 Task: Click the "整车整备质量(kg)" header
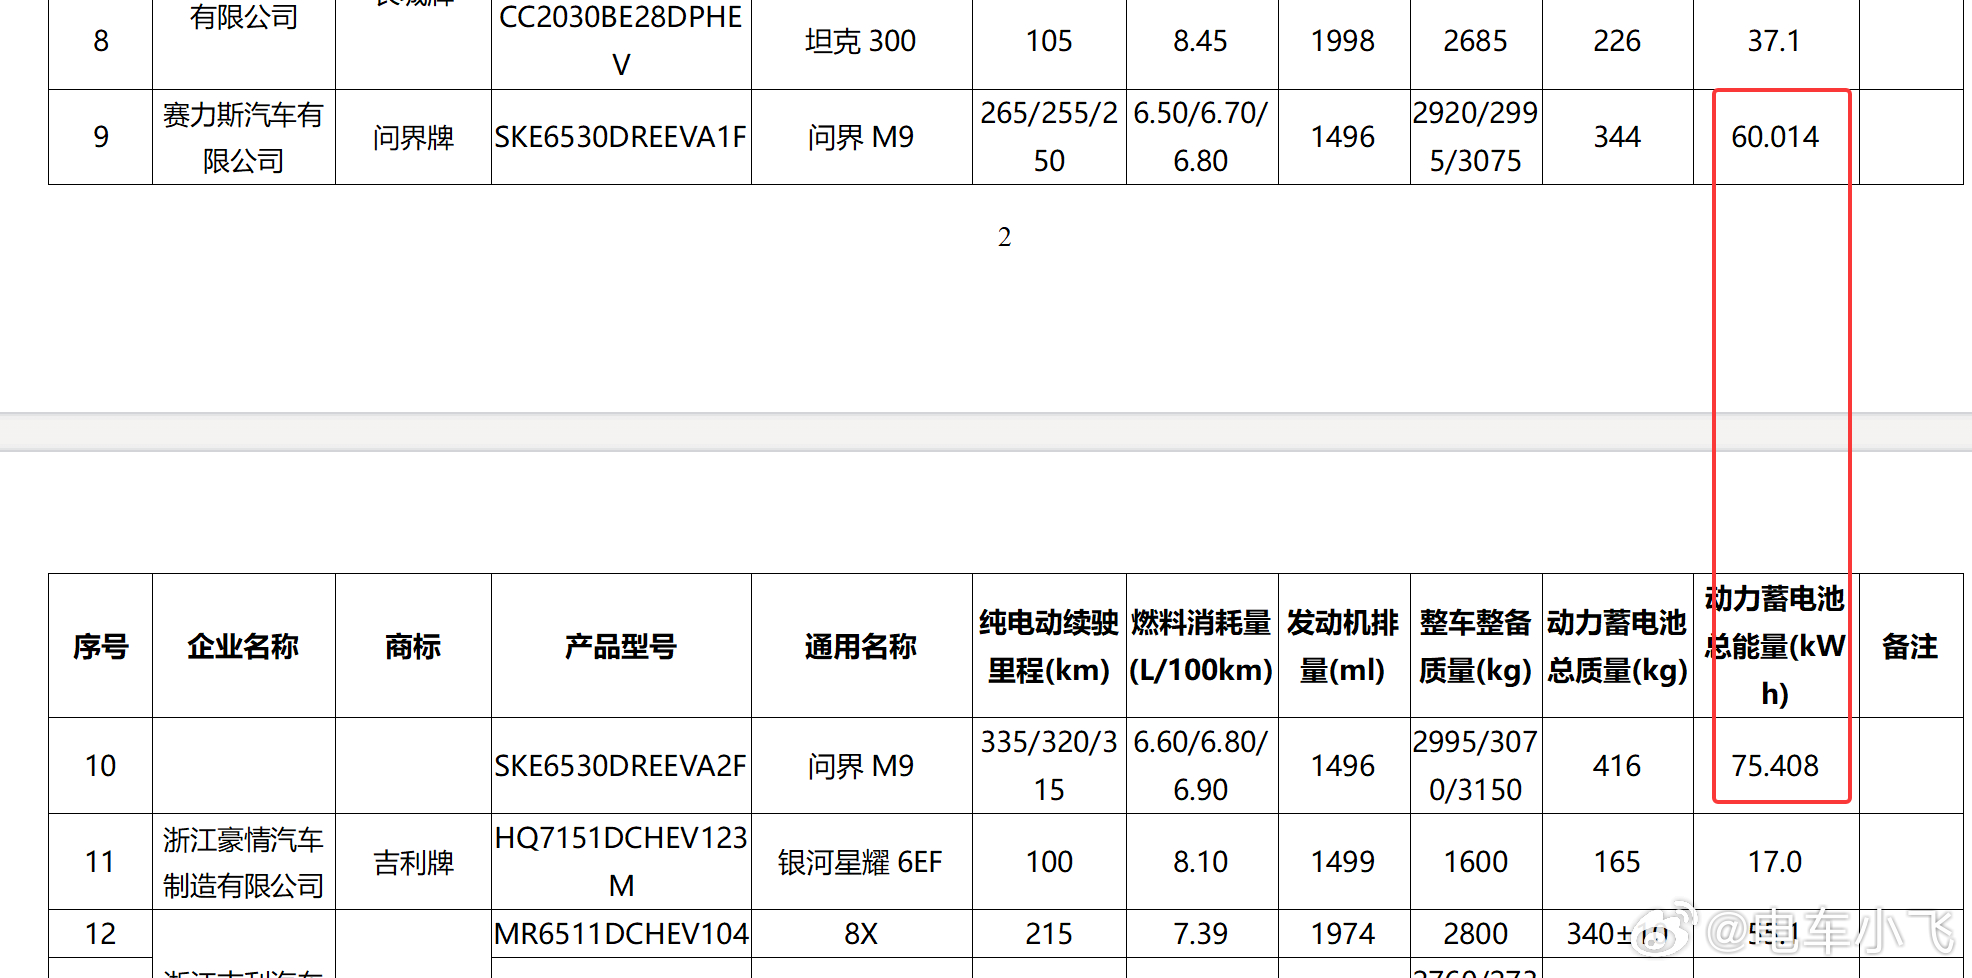tap(1475, 647)
